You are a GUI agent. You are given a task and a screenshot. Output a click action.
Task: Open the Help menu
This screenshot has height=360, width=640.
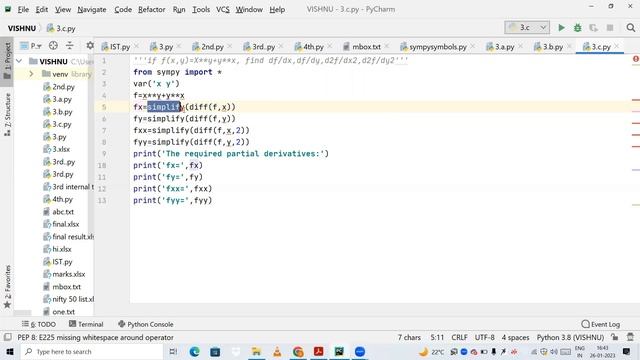(x=277, y=9)
